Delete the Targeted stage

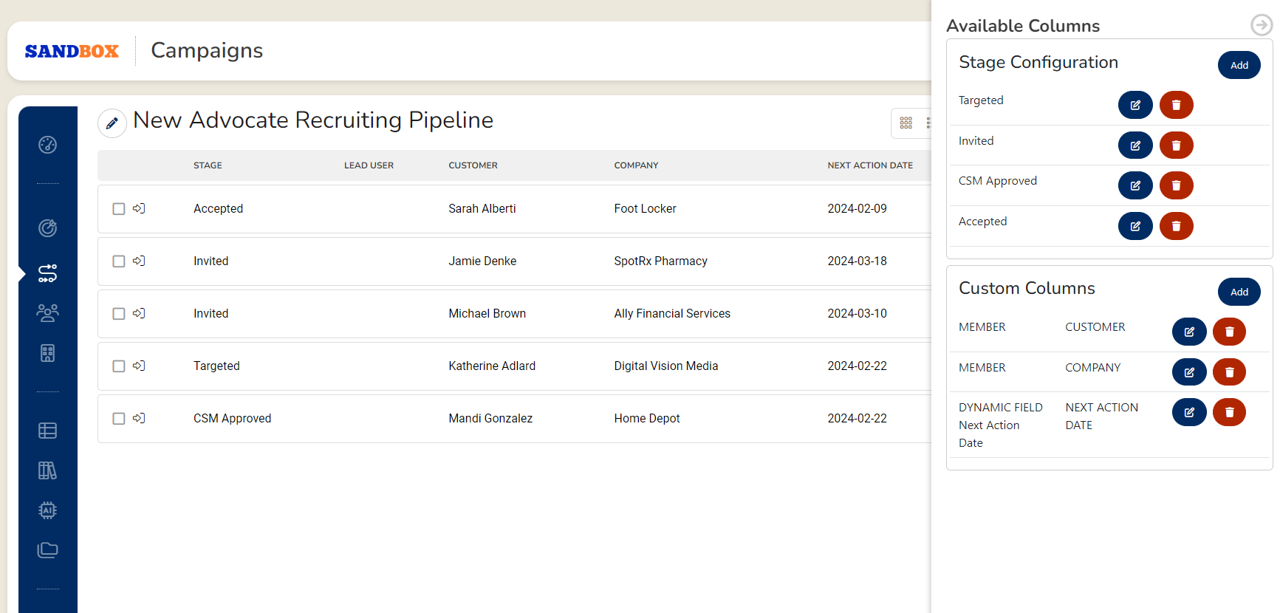[1176, 105]
